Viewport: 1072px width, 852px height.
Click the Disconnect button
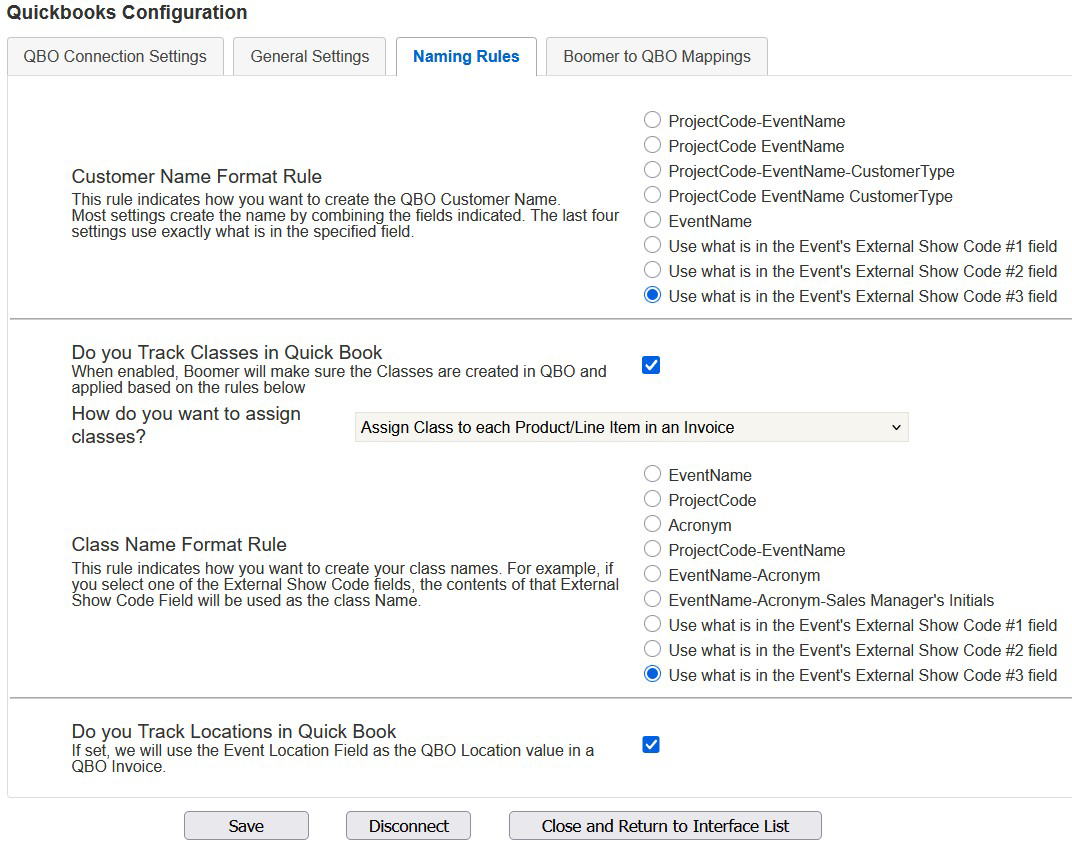coord(408,826)
